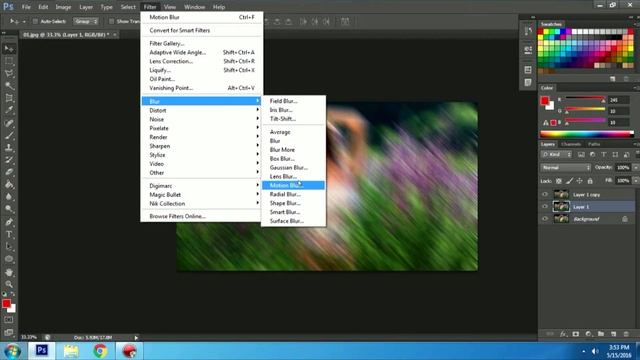Hide the Layer 1 copy layer

[545, 195]
